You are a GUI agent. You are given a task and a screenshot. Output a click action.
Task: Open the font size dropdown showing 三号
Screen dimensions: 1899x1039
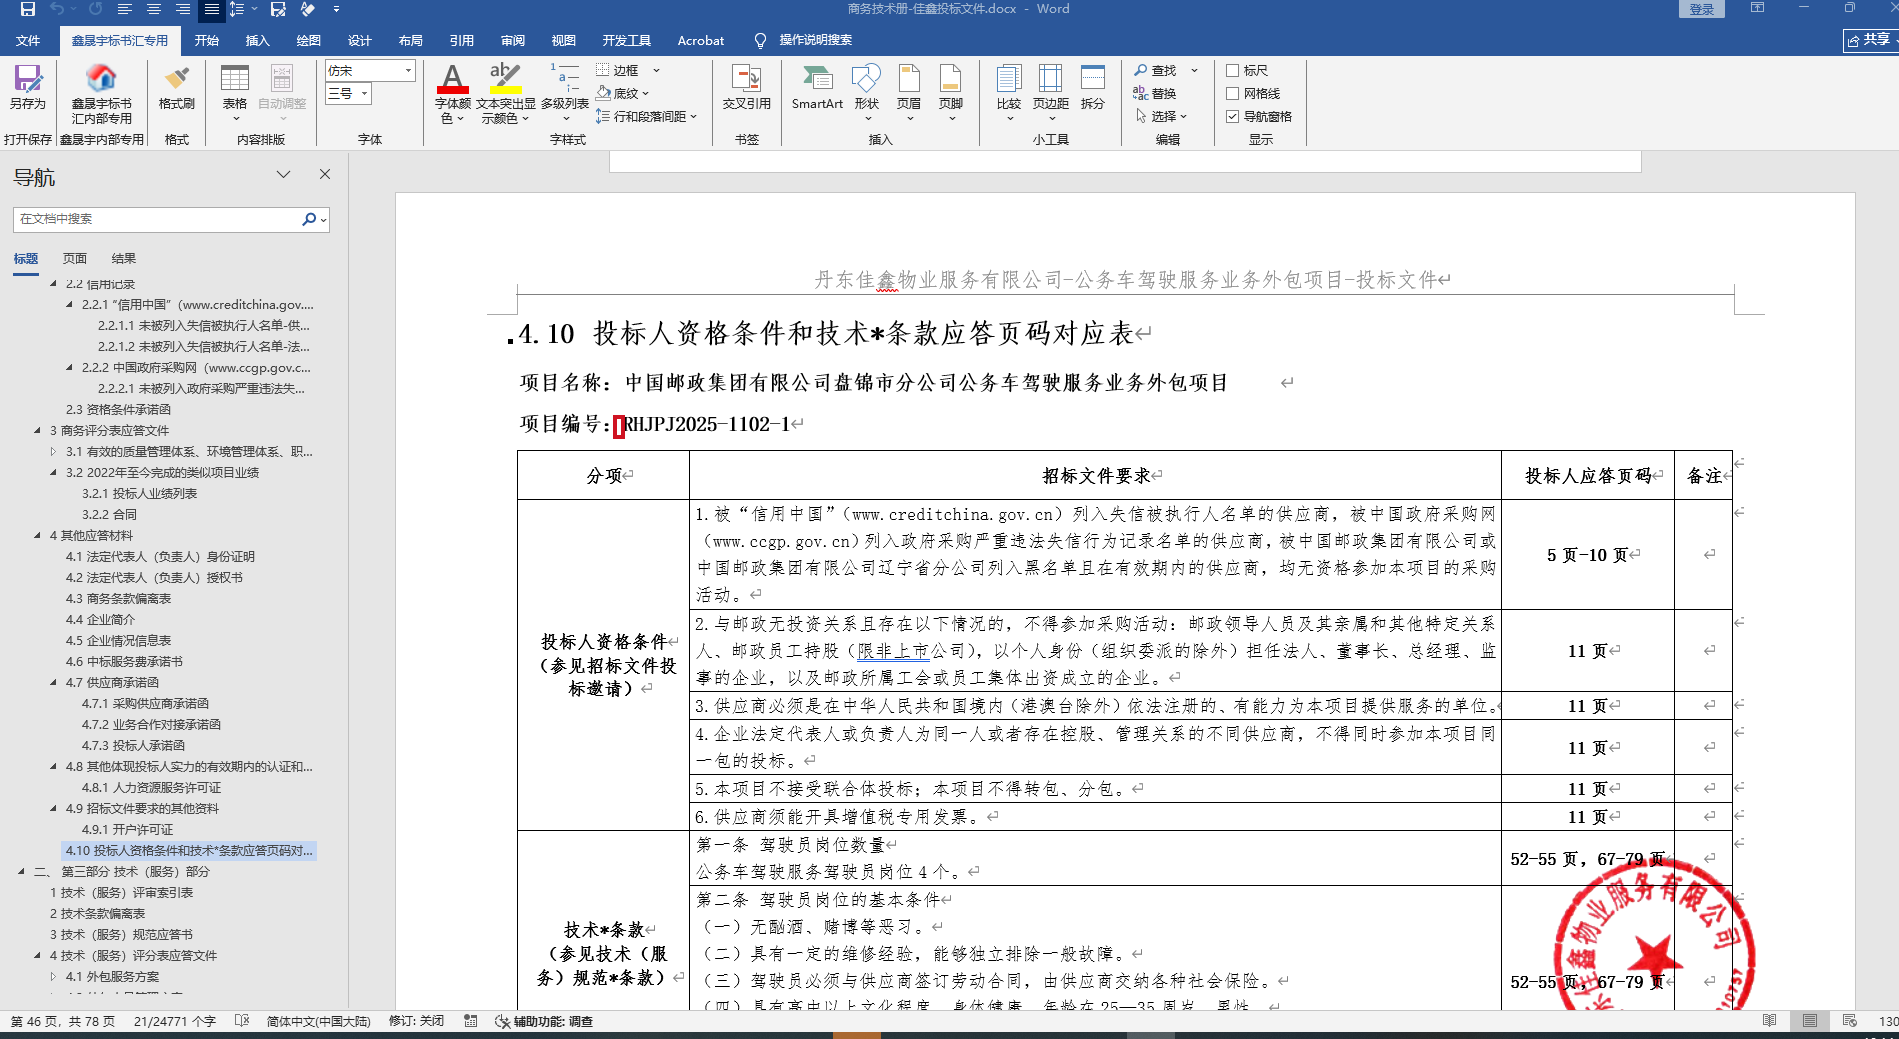[365, 94]
